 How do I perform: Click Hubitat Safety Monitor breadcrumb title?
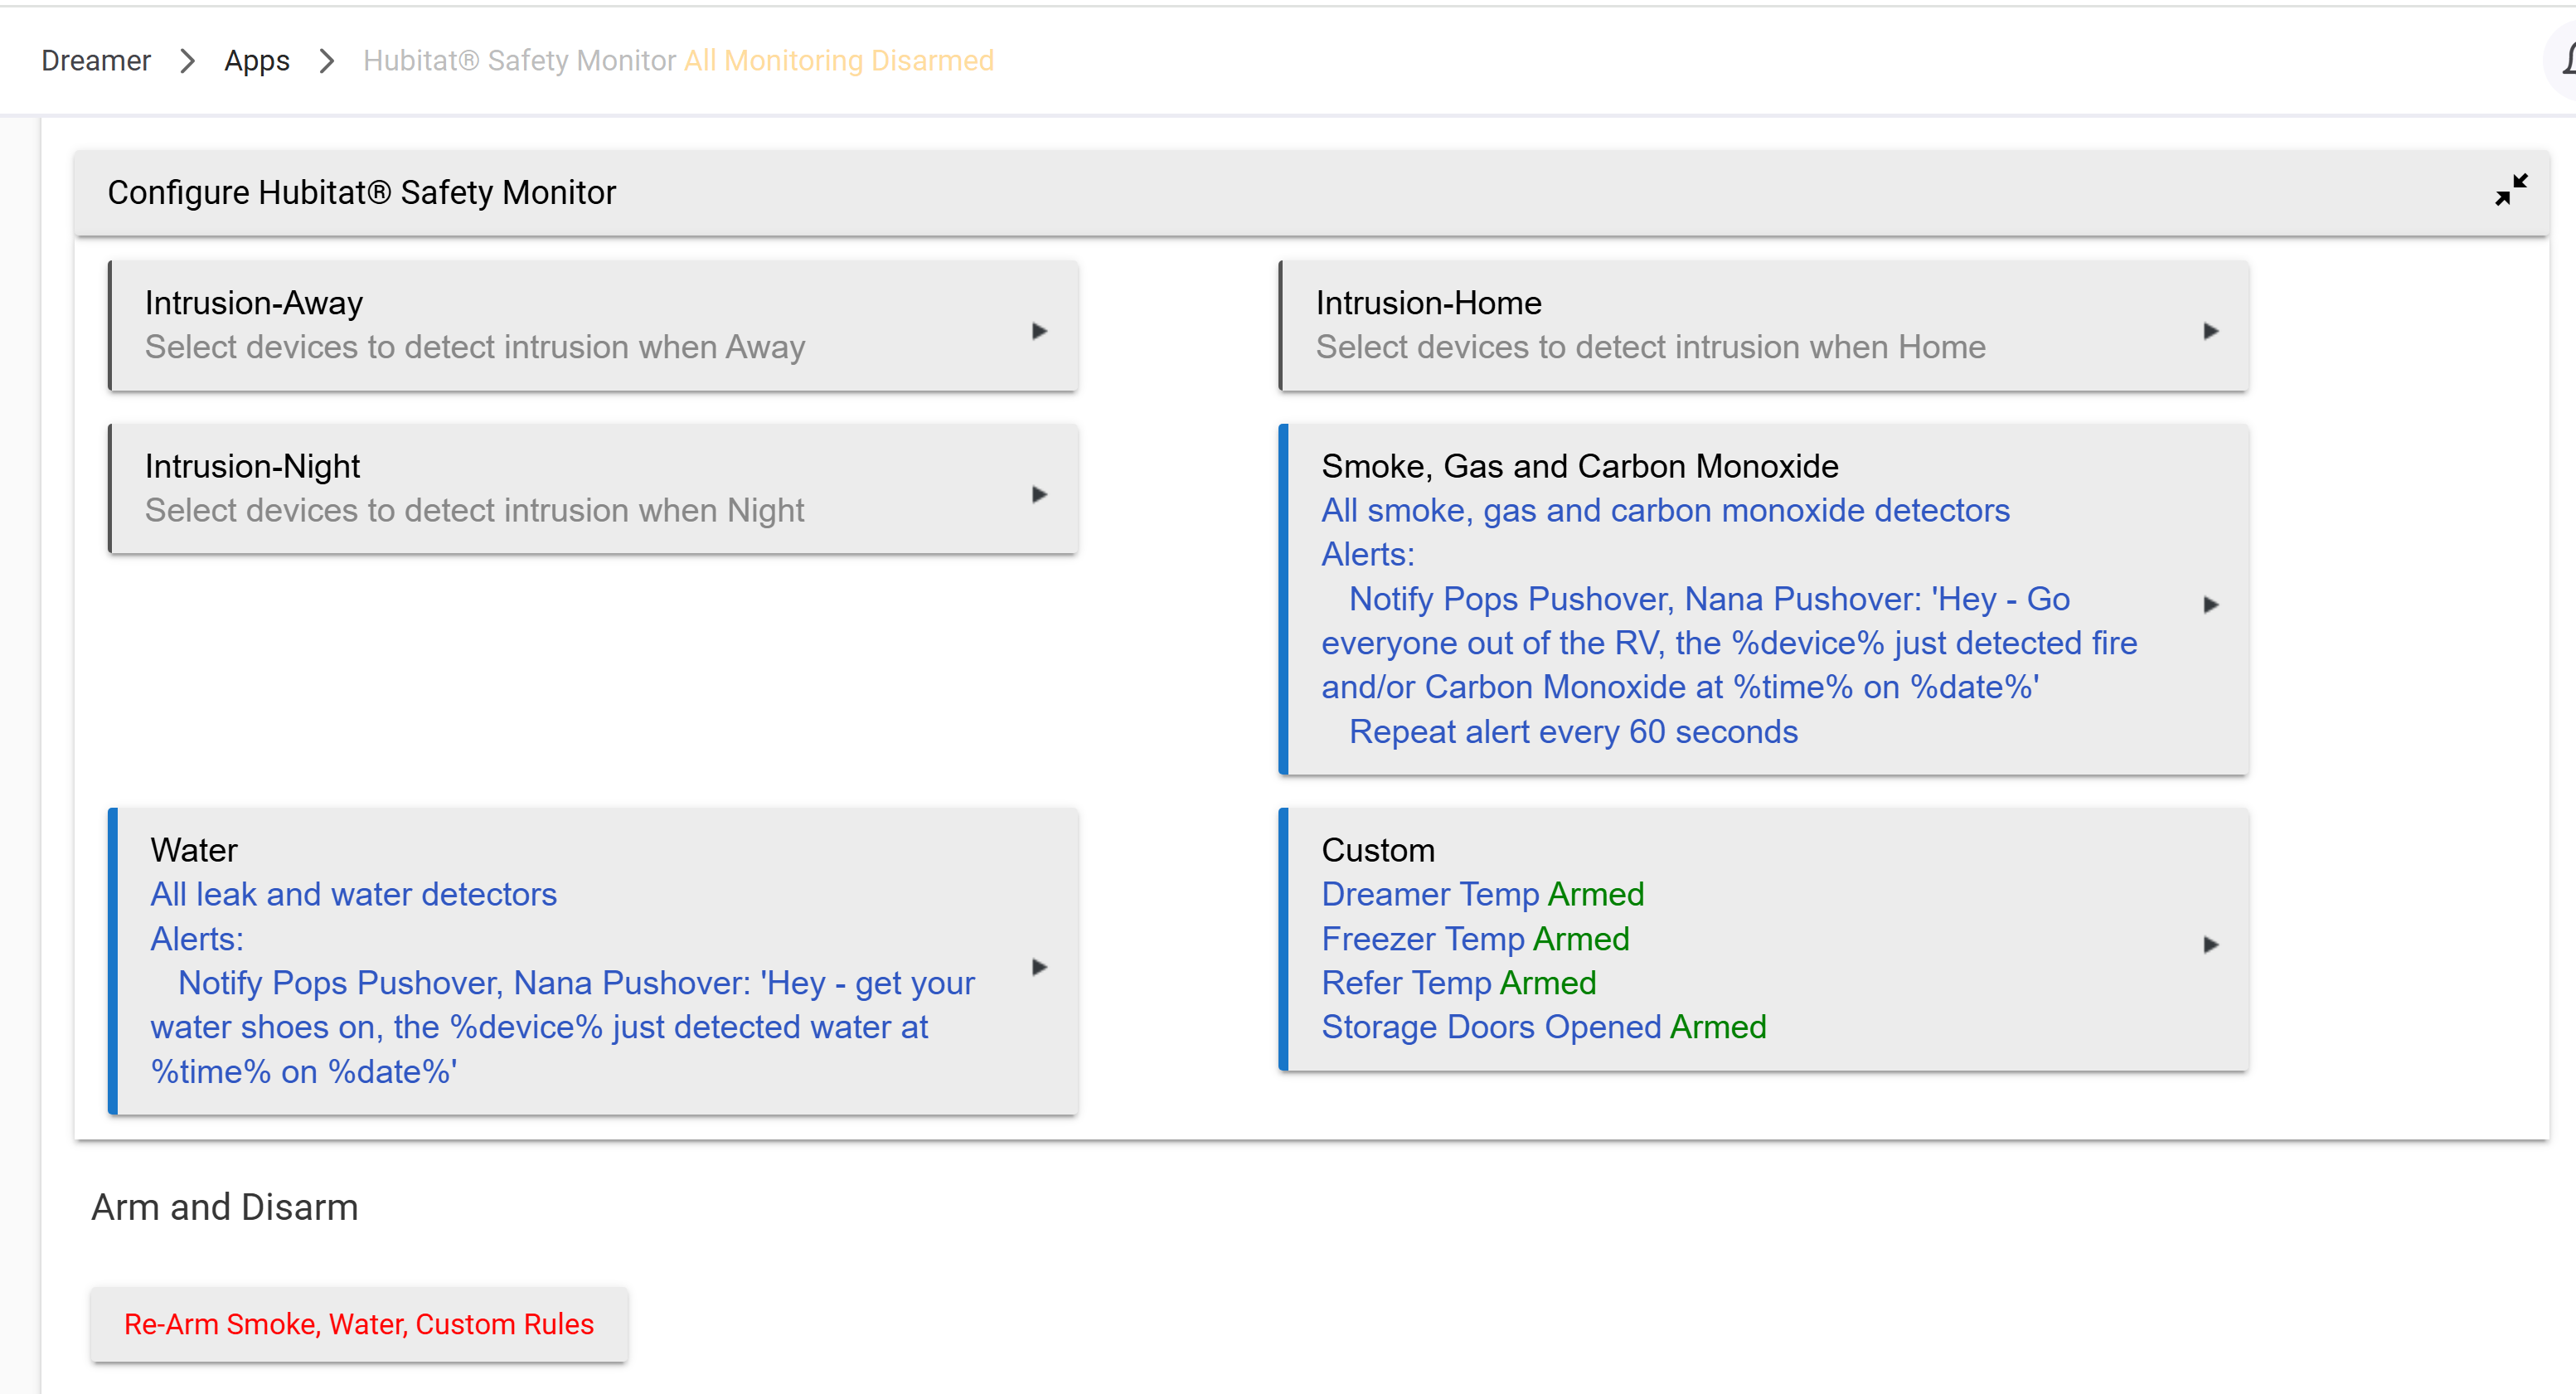[x=520, y=61]
